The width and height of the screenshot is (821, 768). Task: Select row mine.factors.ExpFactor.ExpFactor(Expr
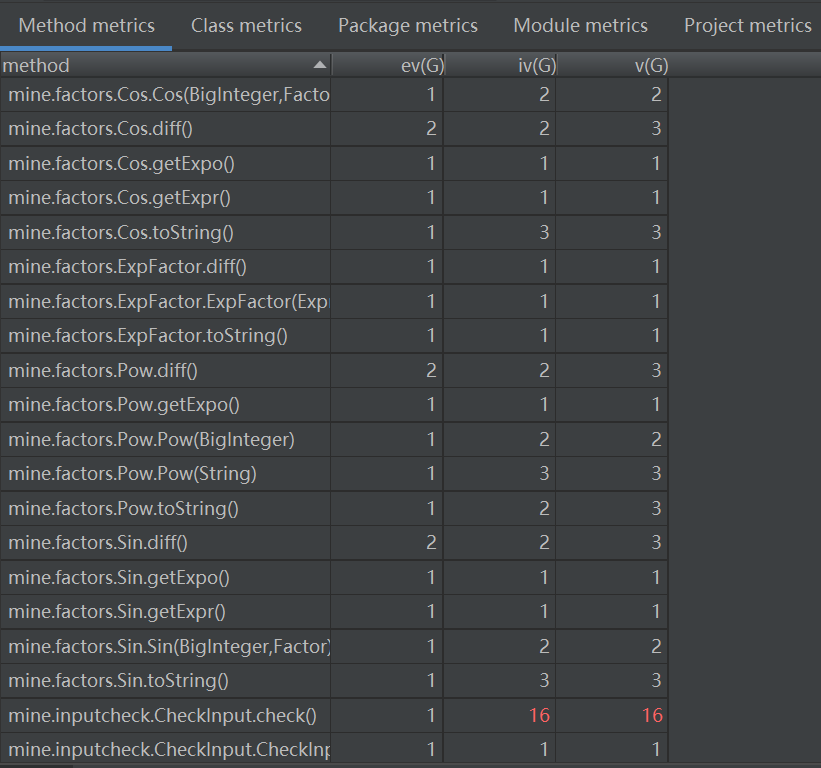334,301
